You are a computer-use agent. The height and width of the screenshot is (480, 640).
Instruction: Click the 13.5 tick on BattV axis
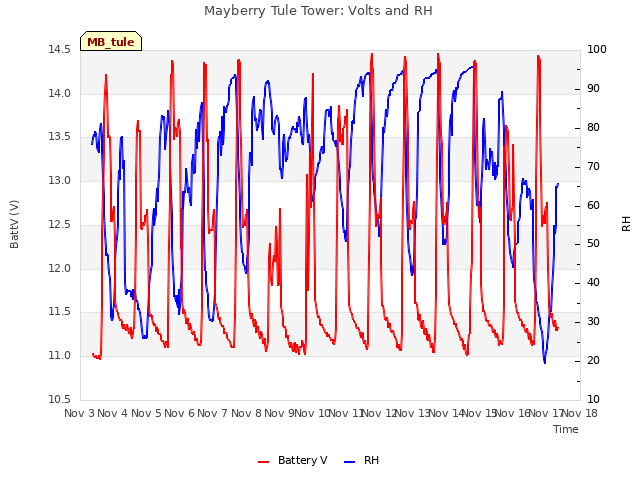[x=60, y=137]
